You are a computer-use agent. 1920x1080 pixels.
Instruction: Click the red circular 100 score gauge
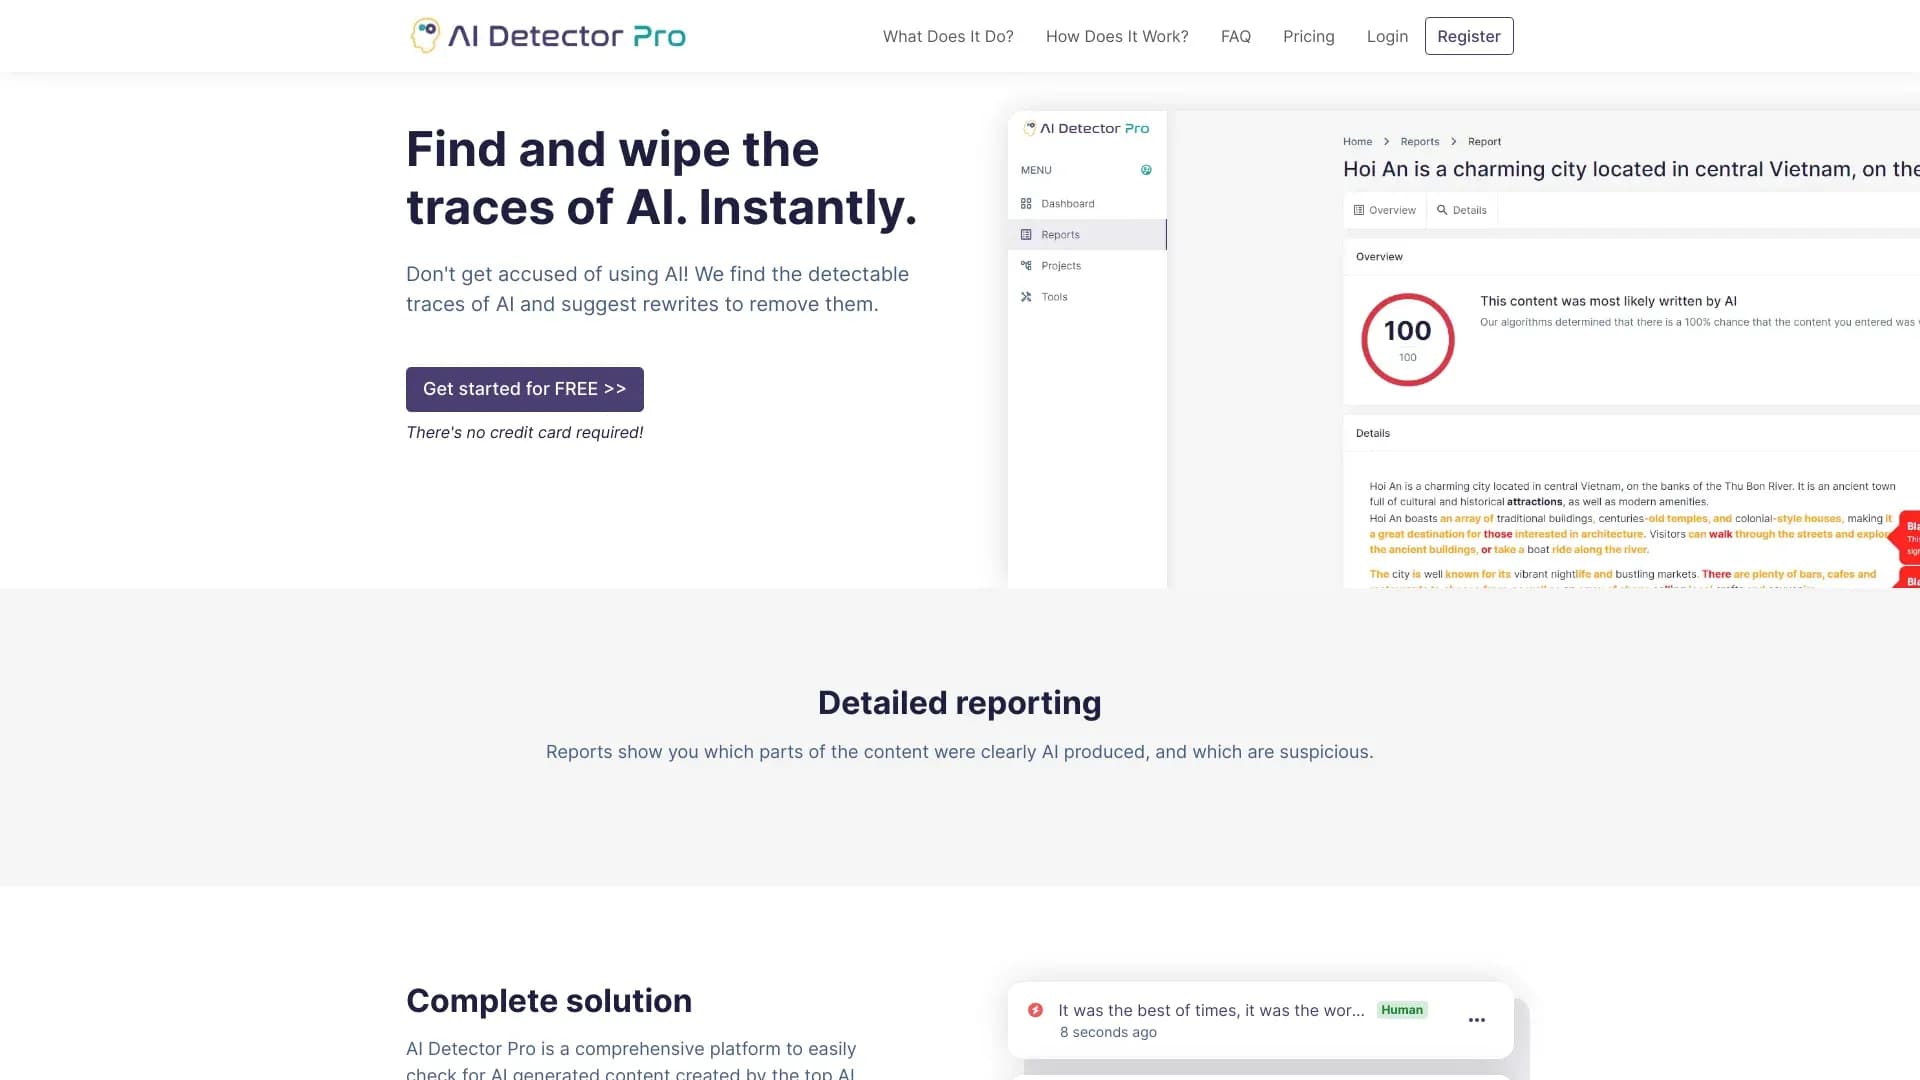coord(1408,340)
